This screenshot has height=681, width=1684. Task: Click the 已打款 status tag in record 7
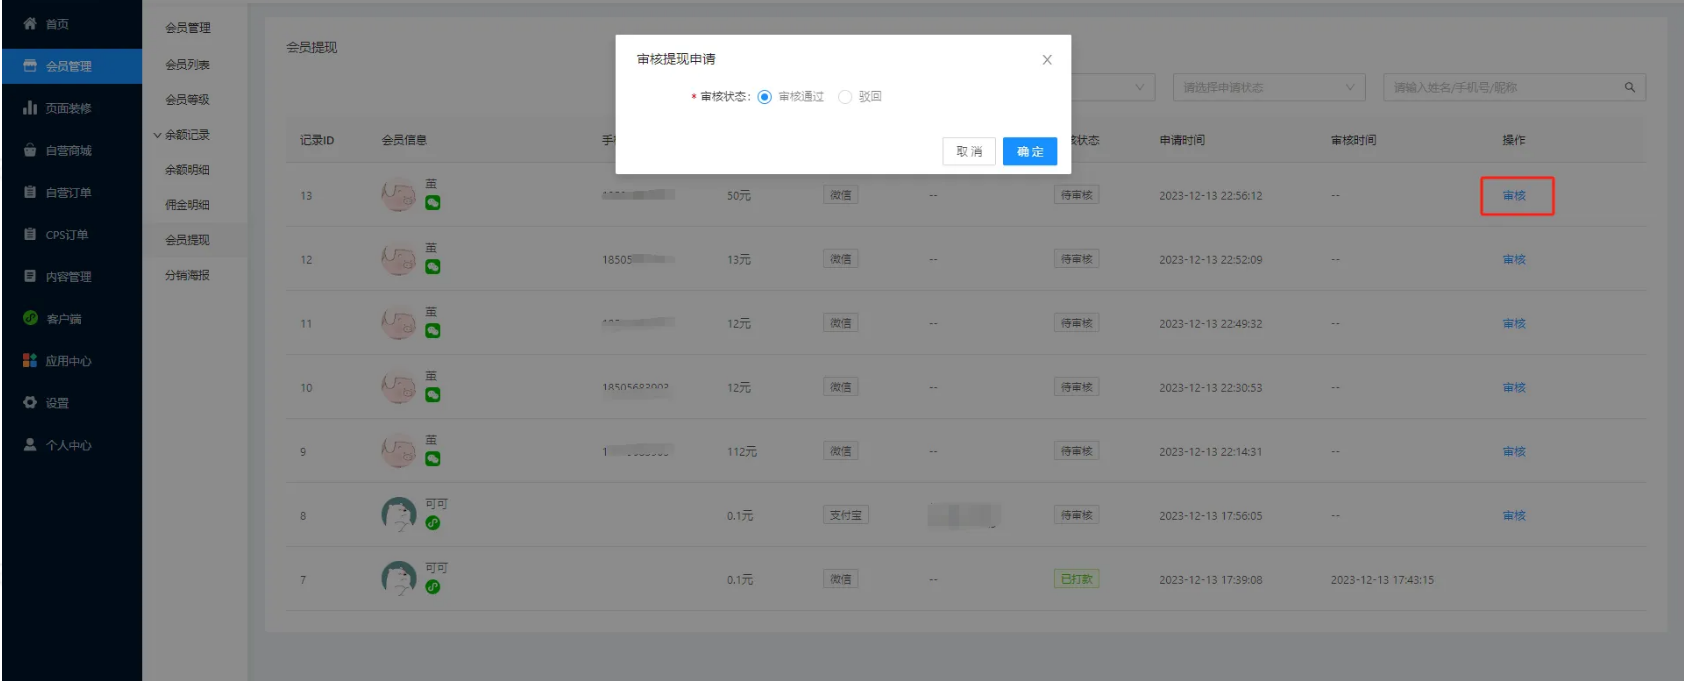click(x=1076, y=579)
